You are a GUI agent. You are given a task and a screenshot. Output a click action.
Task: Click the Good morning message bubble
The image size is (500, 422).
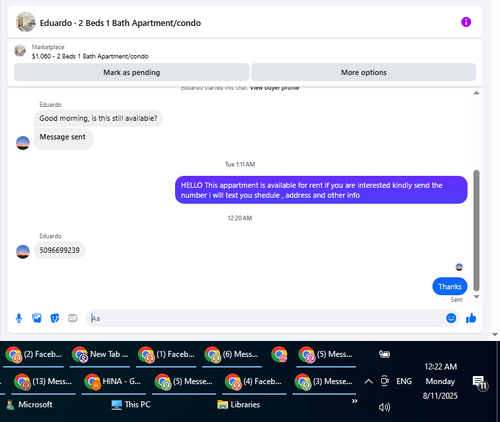[x=98, y=118]
